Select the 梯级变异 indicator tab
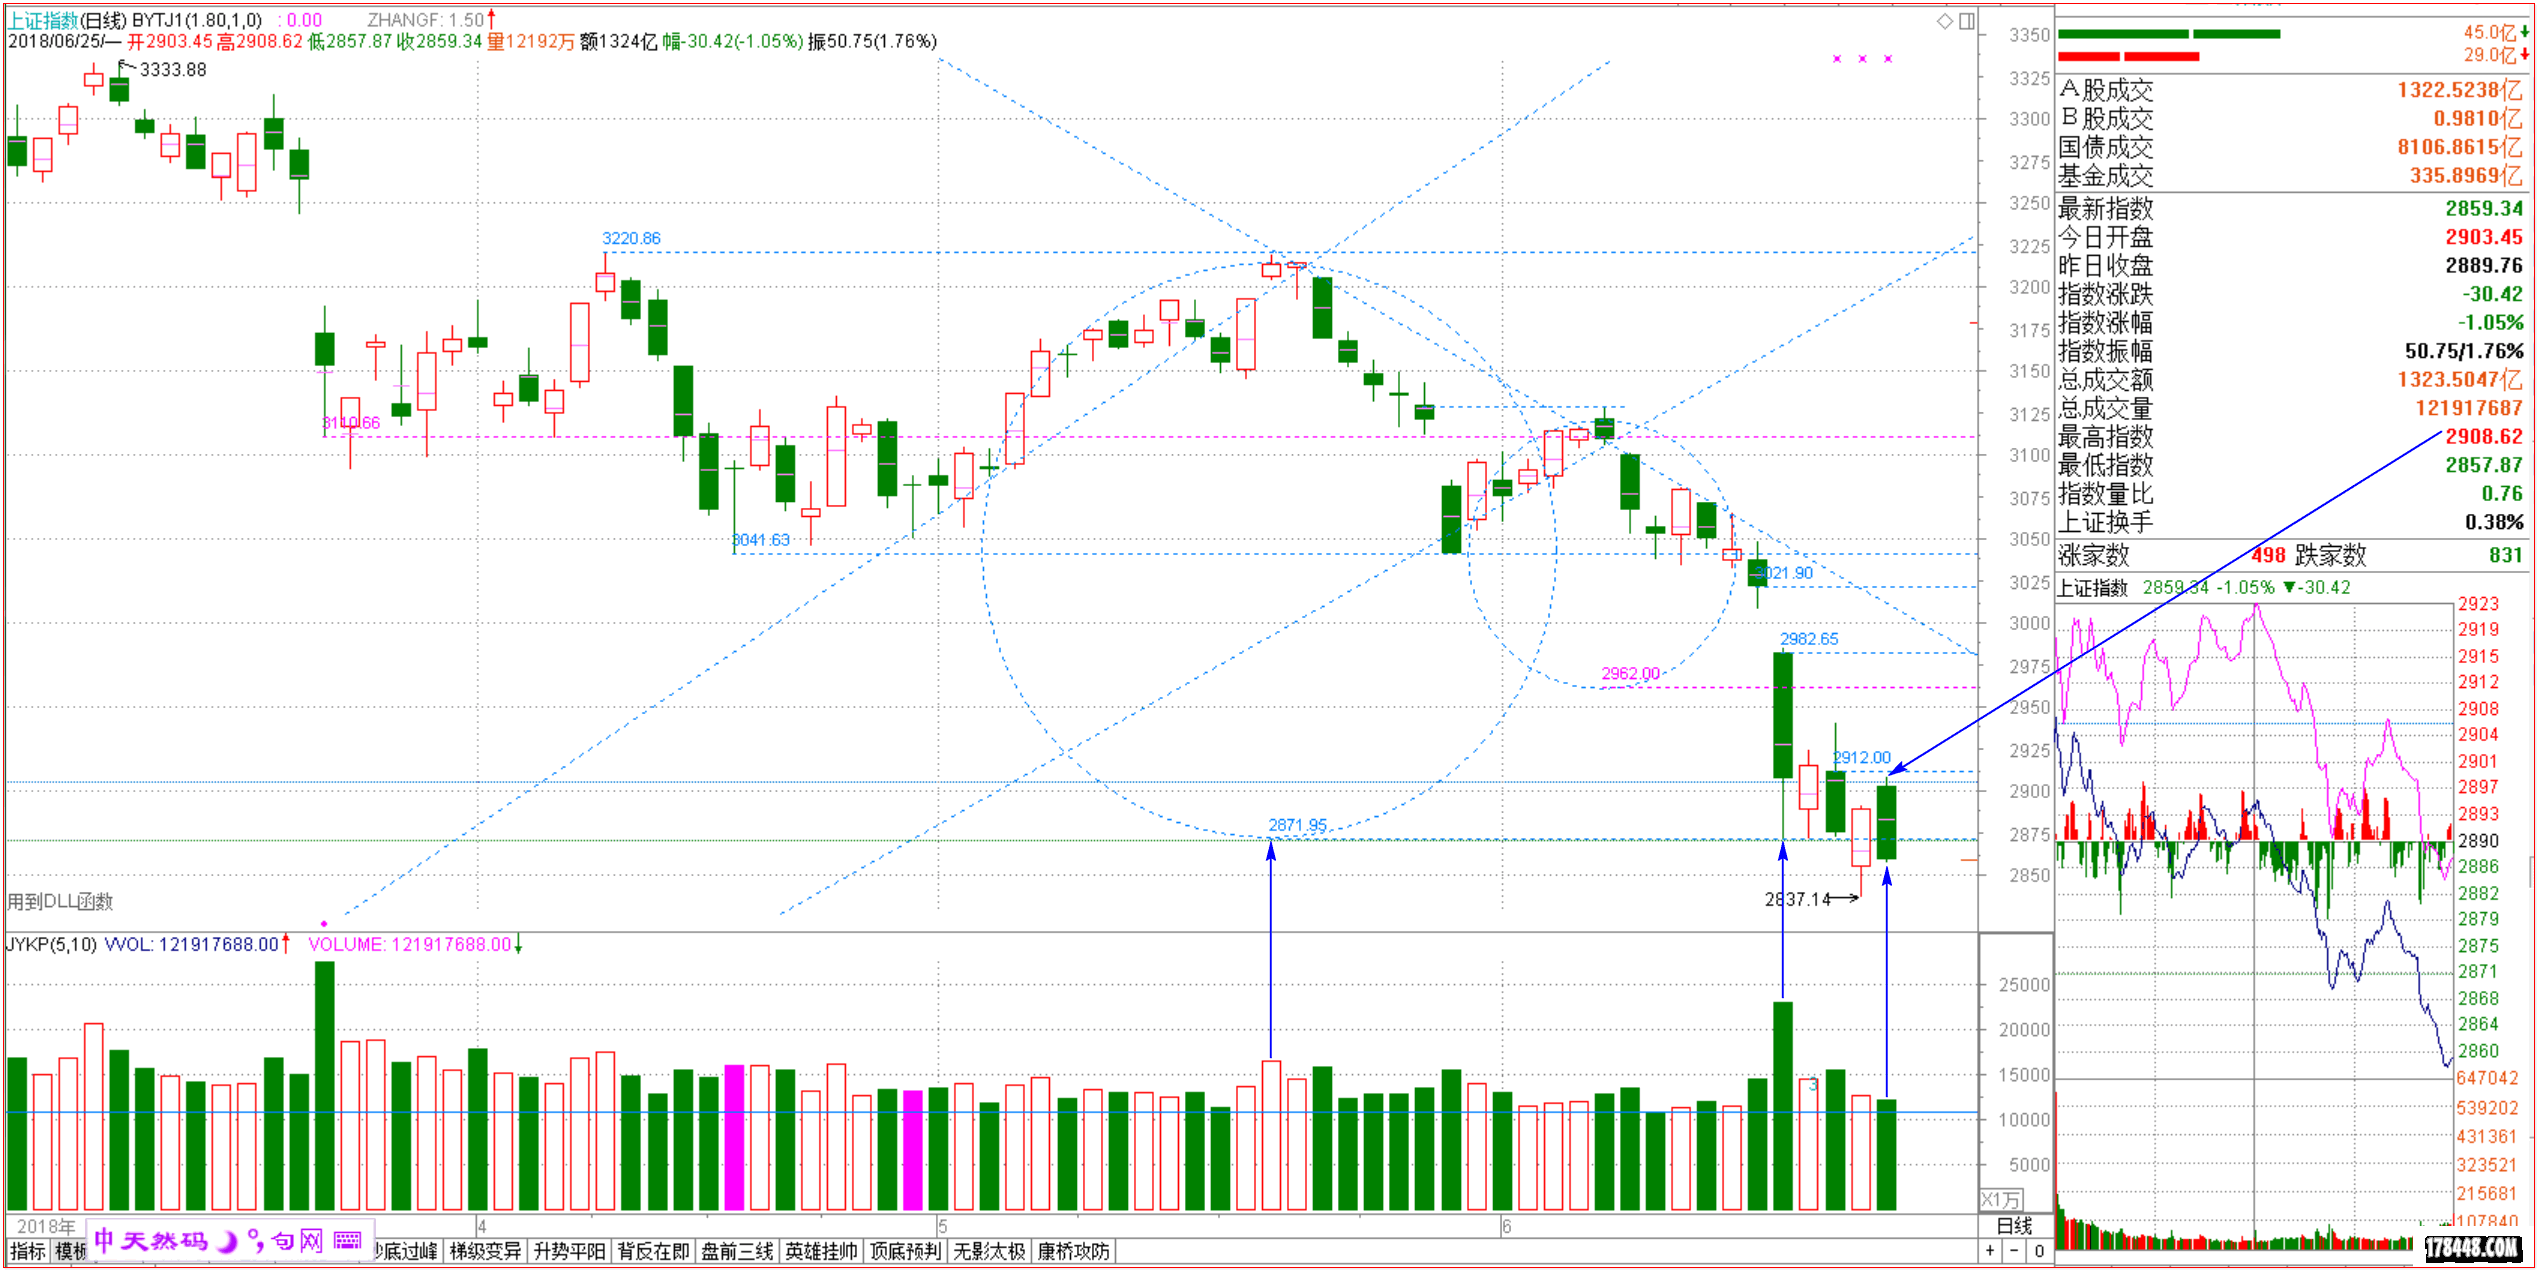This screenshot has height=1272, width=2539. pyautogui.click(x=485, y=1251)
